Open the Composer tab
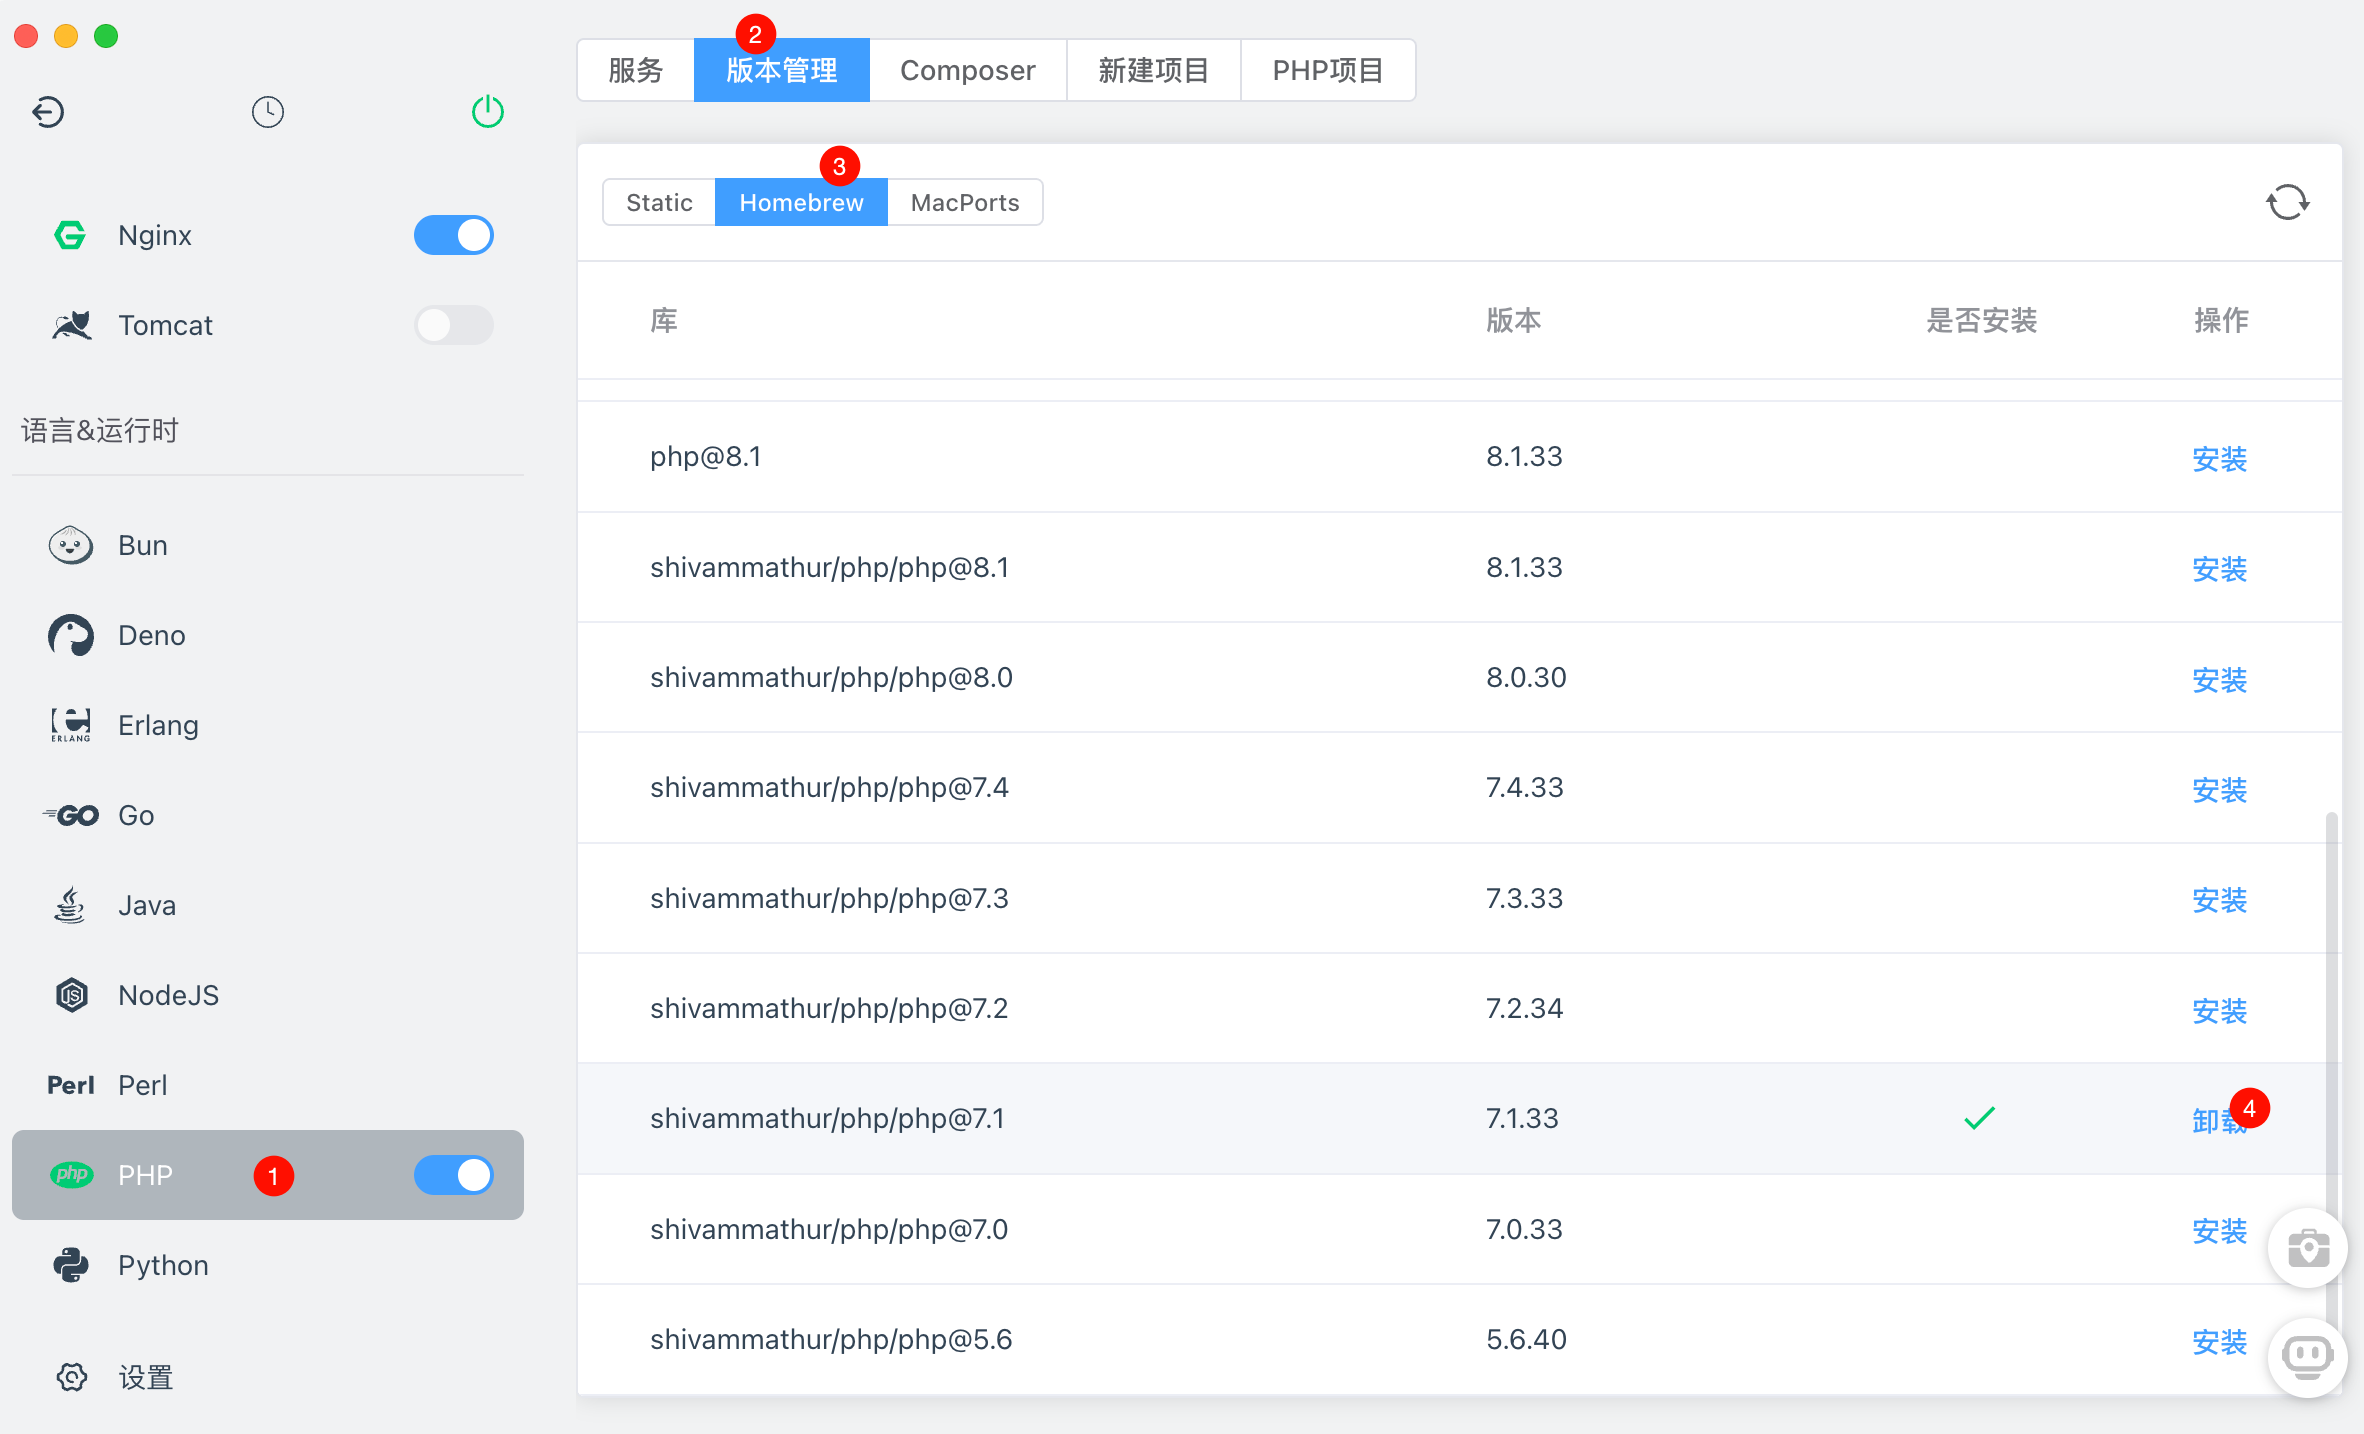Image resolution: width=2364 pixels, height=1434 pixels. click(968, 70)
